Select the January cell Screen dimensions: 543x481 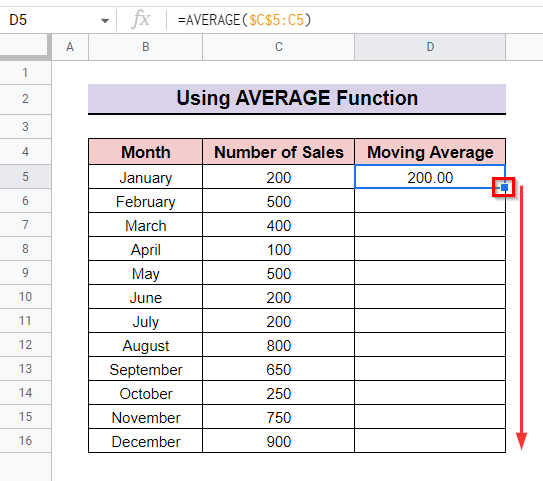tap(145, 177)
